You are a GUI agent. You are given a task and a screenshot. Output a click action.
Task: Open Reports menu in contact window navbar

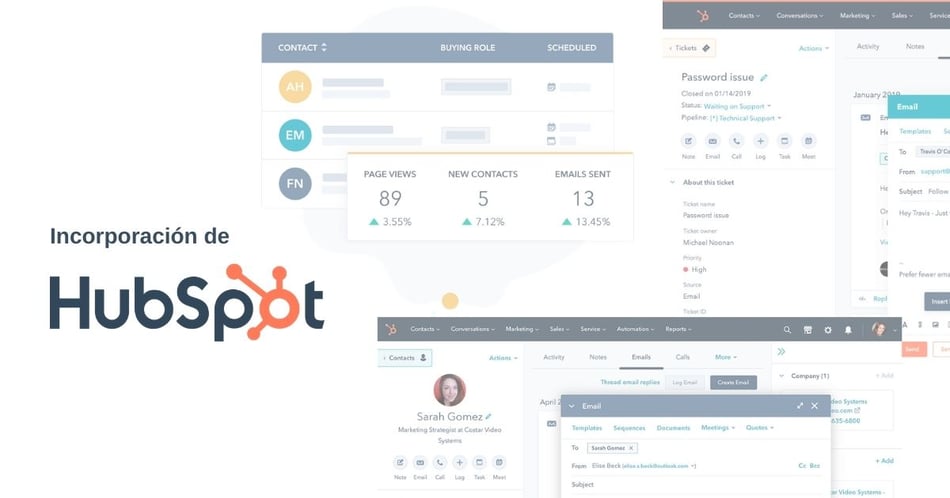coord(679,329)
